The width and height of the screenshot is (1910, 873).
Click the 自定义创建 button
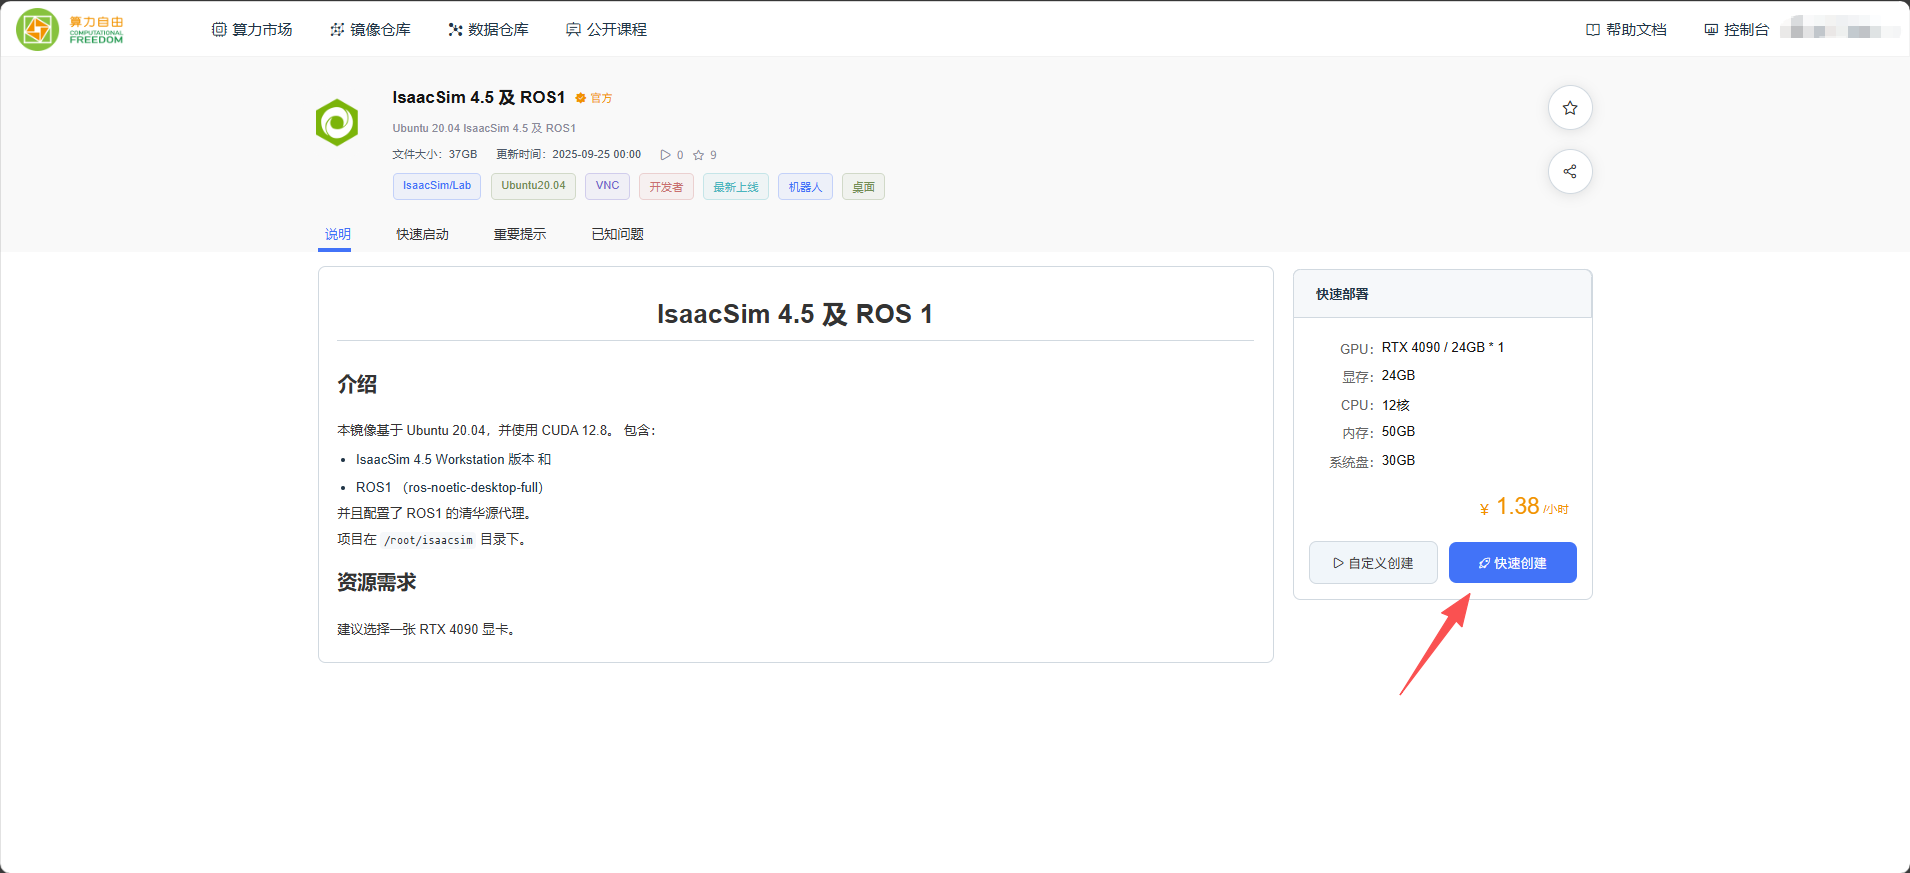click(x=1373, y=563)
